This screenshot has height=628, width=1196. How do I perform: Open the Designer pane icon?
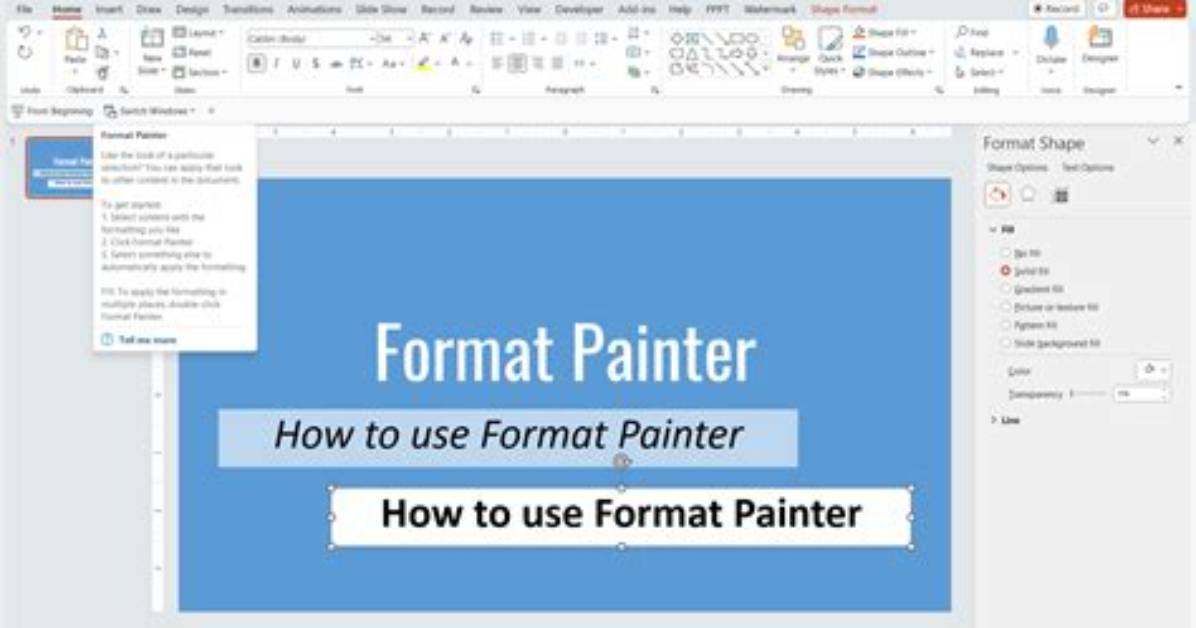[1100, 38]
